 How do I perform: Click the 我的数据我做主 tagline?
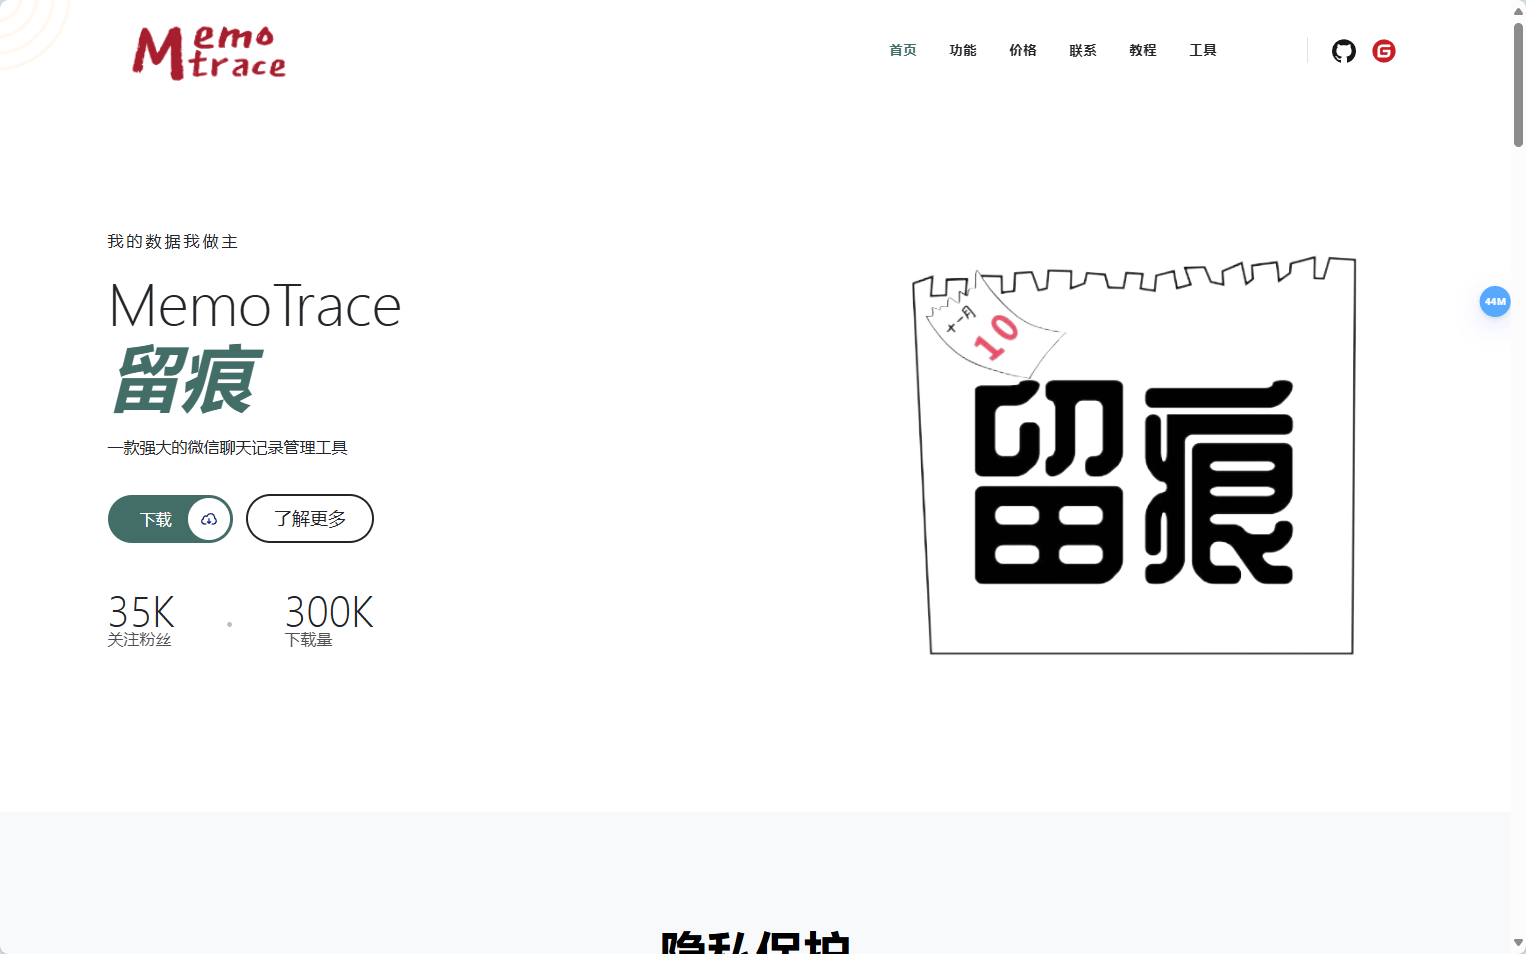(x=173, y=242)
